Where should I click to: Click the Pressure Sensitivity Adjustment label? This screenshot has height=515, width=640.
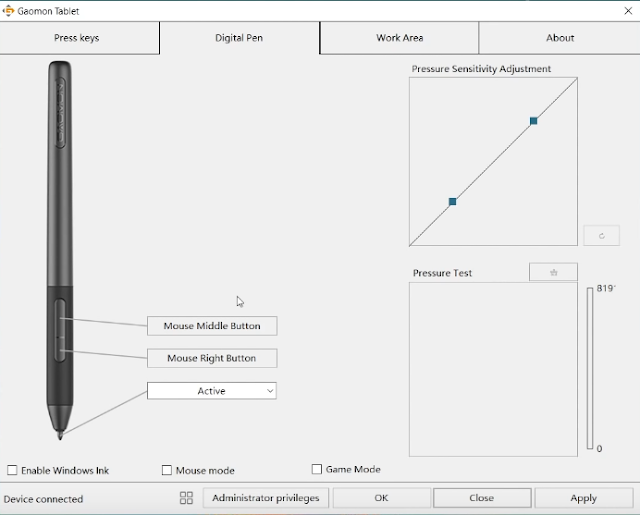tap(481, 69)
